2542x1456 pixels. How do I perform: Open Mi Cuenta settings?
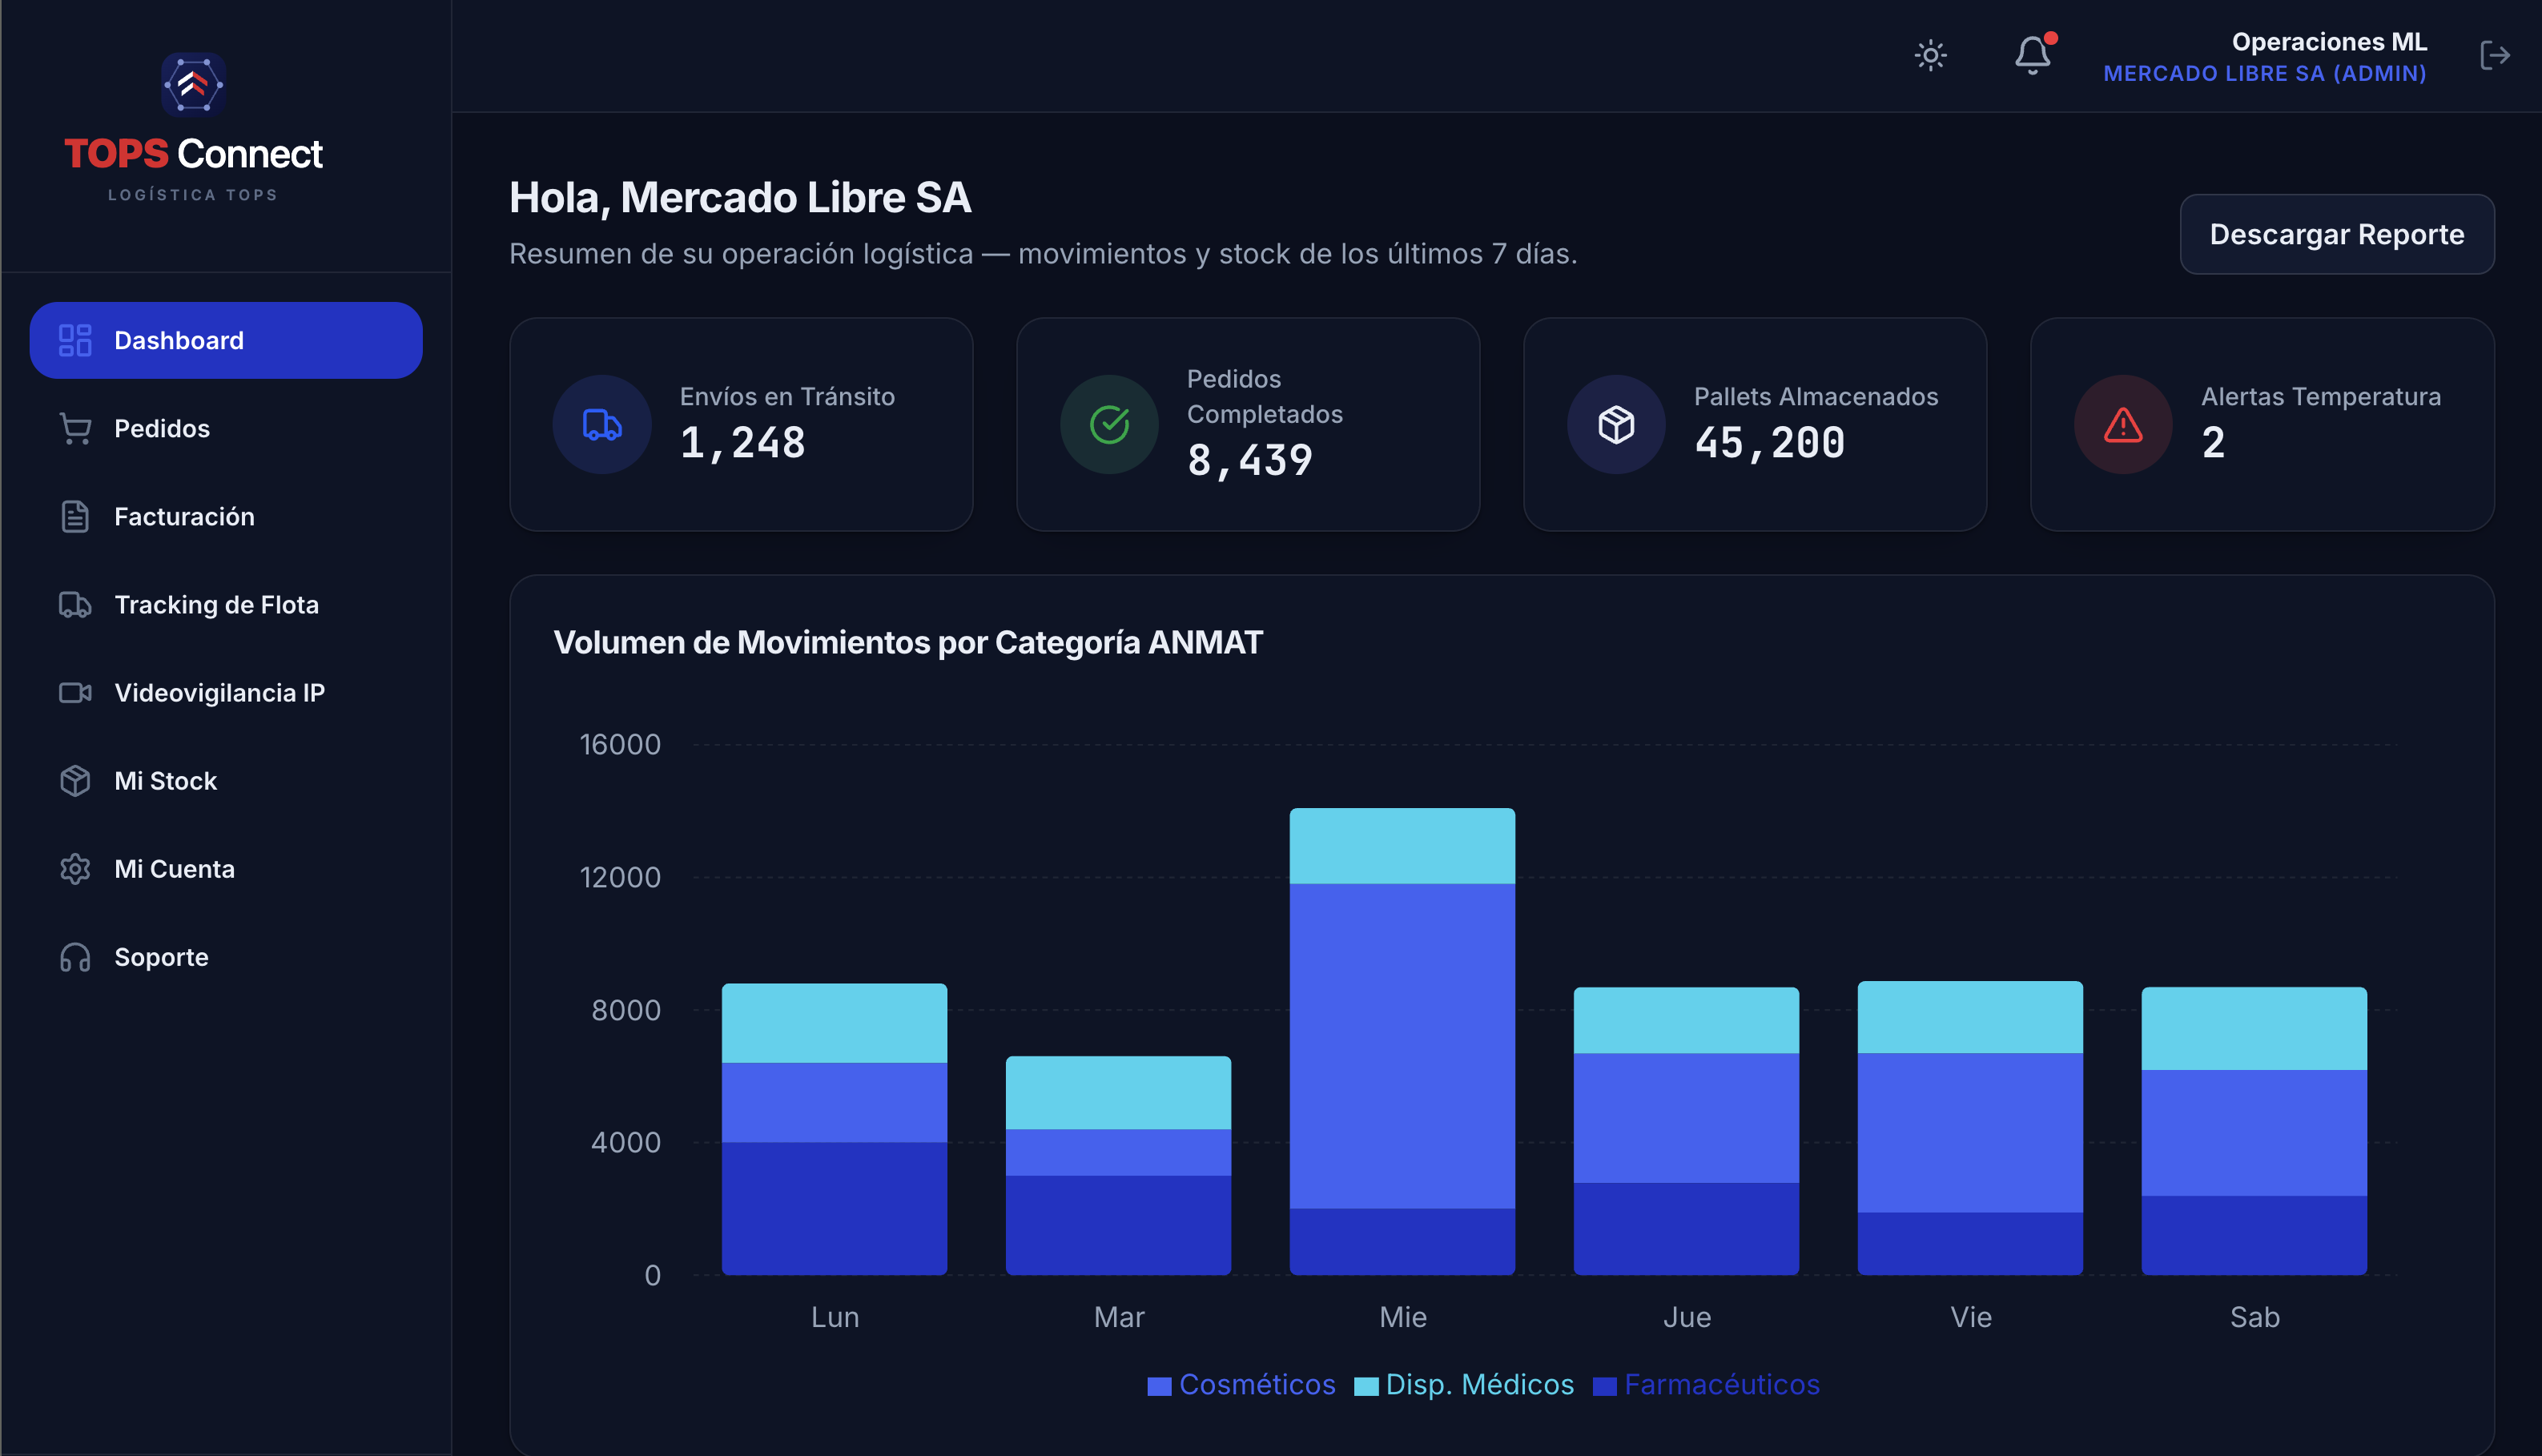(226, 868)
